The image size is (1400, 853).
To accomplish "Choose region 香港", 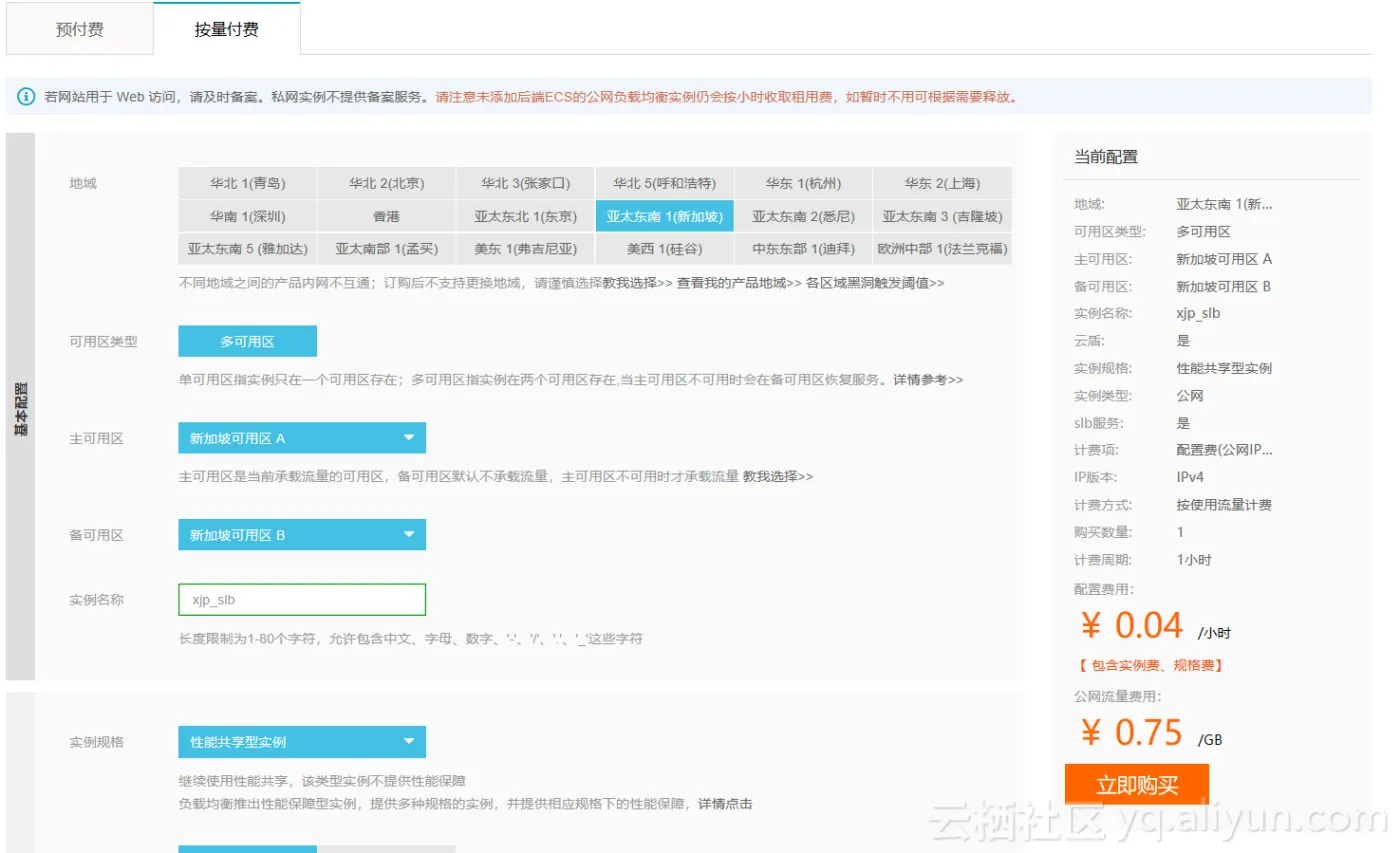I will pyautogui.click(x=387, y=216).
